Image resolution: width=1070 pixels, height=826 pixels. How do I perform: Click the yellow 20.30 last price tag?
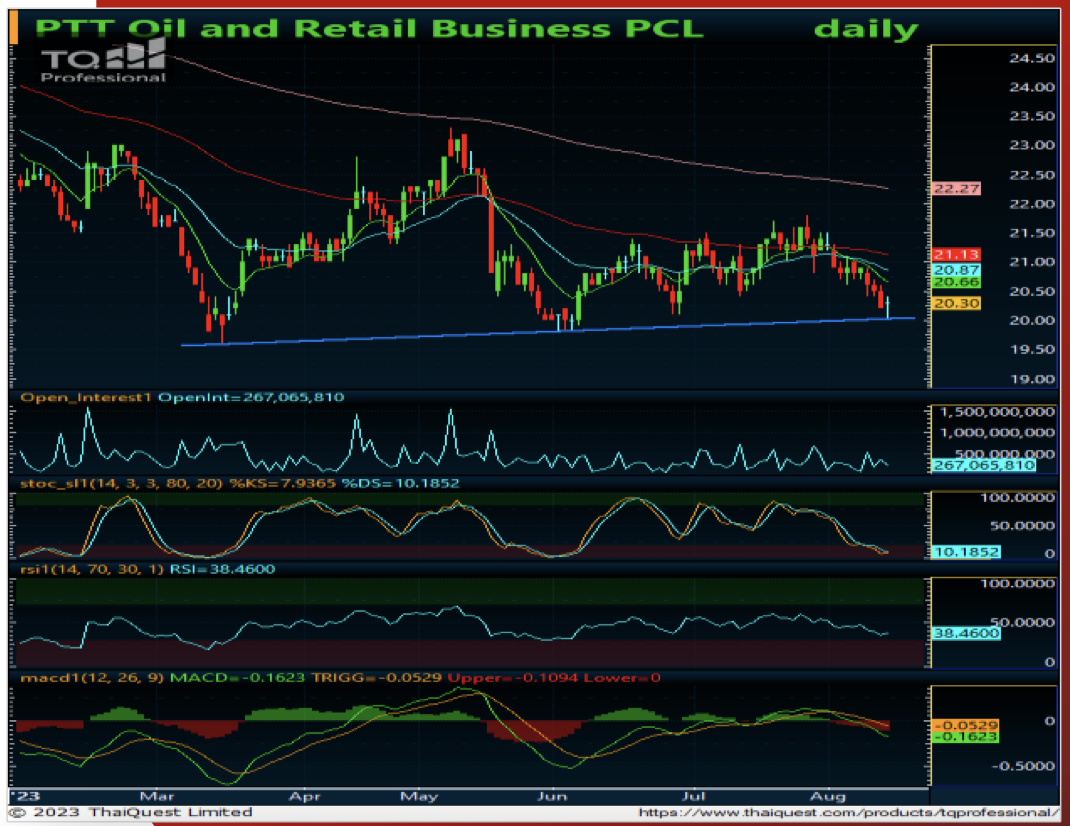point(956,303)
